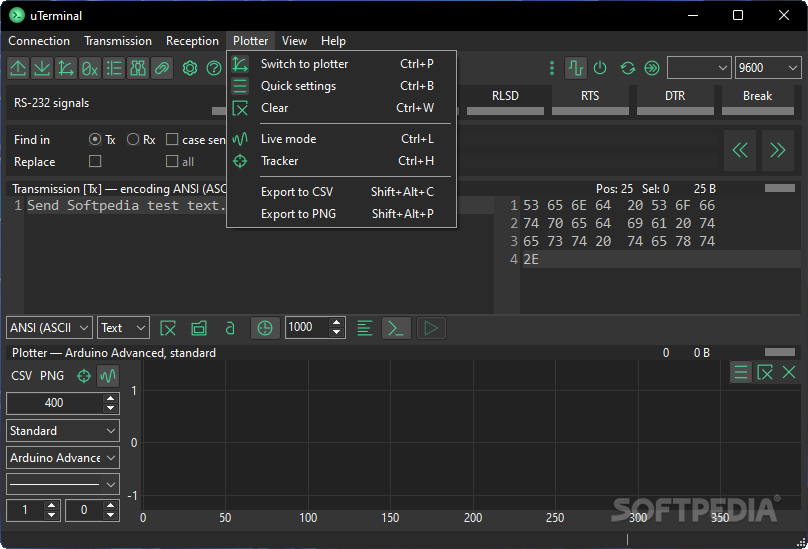
Task: Select the Rx radio button
Action: tap(133, 139)
